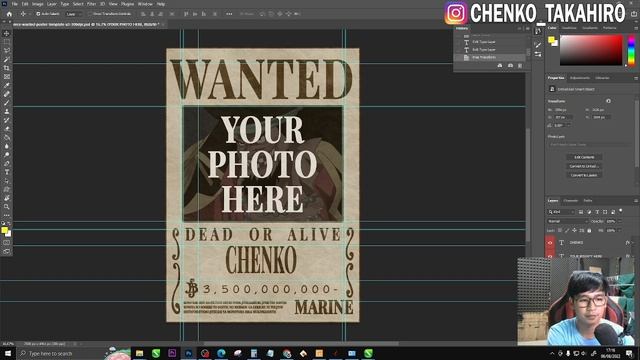The height and width of the screenshot is (360, 640).
Task: Select the Zoom tool
Action: tap(7, 207)
